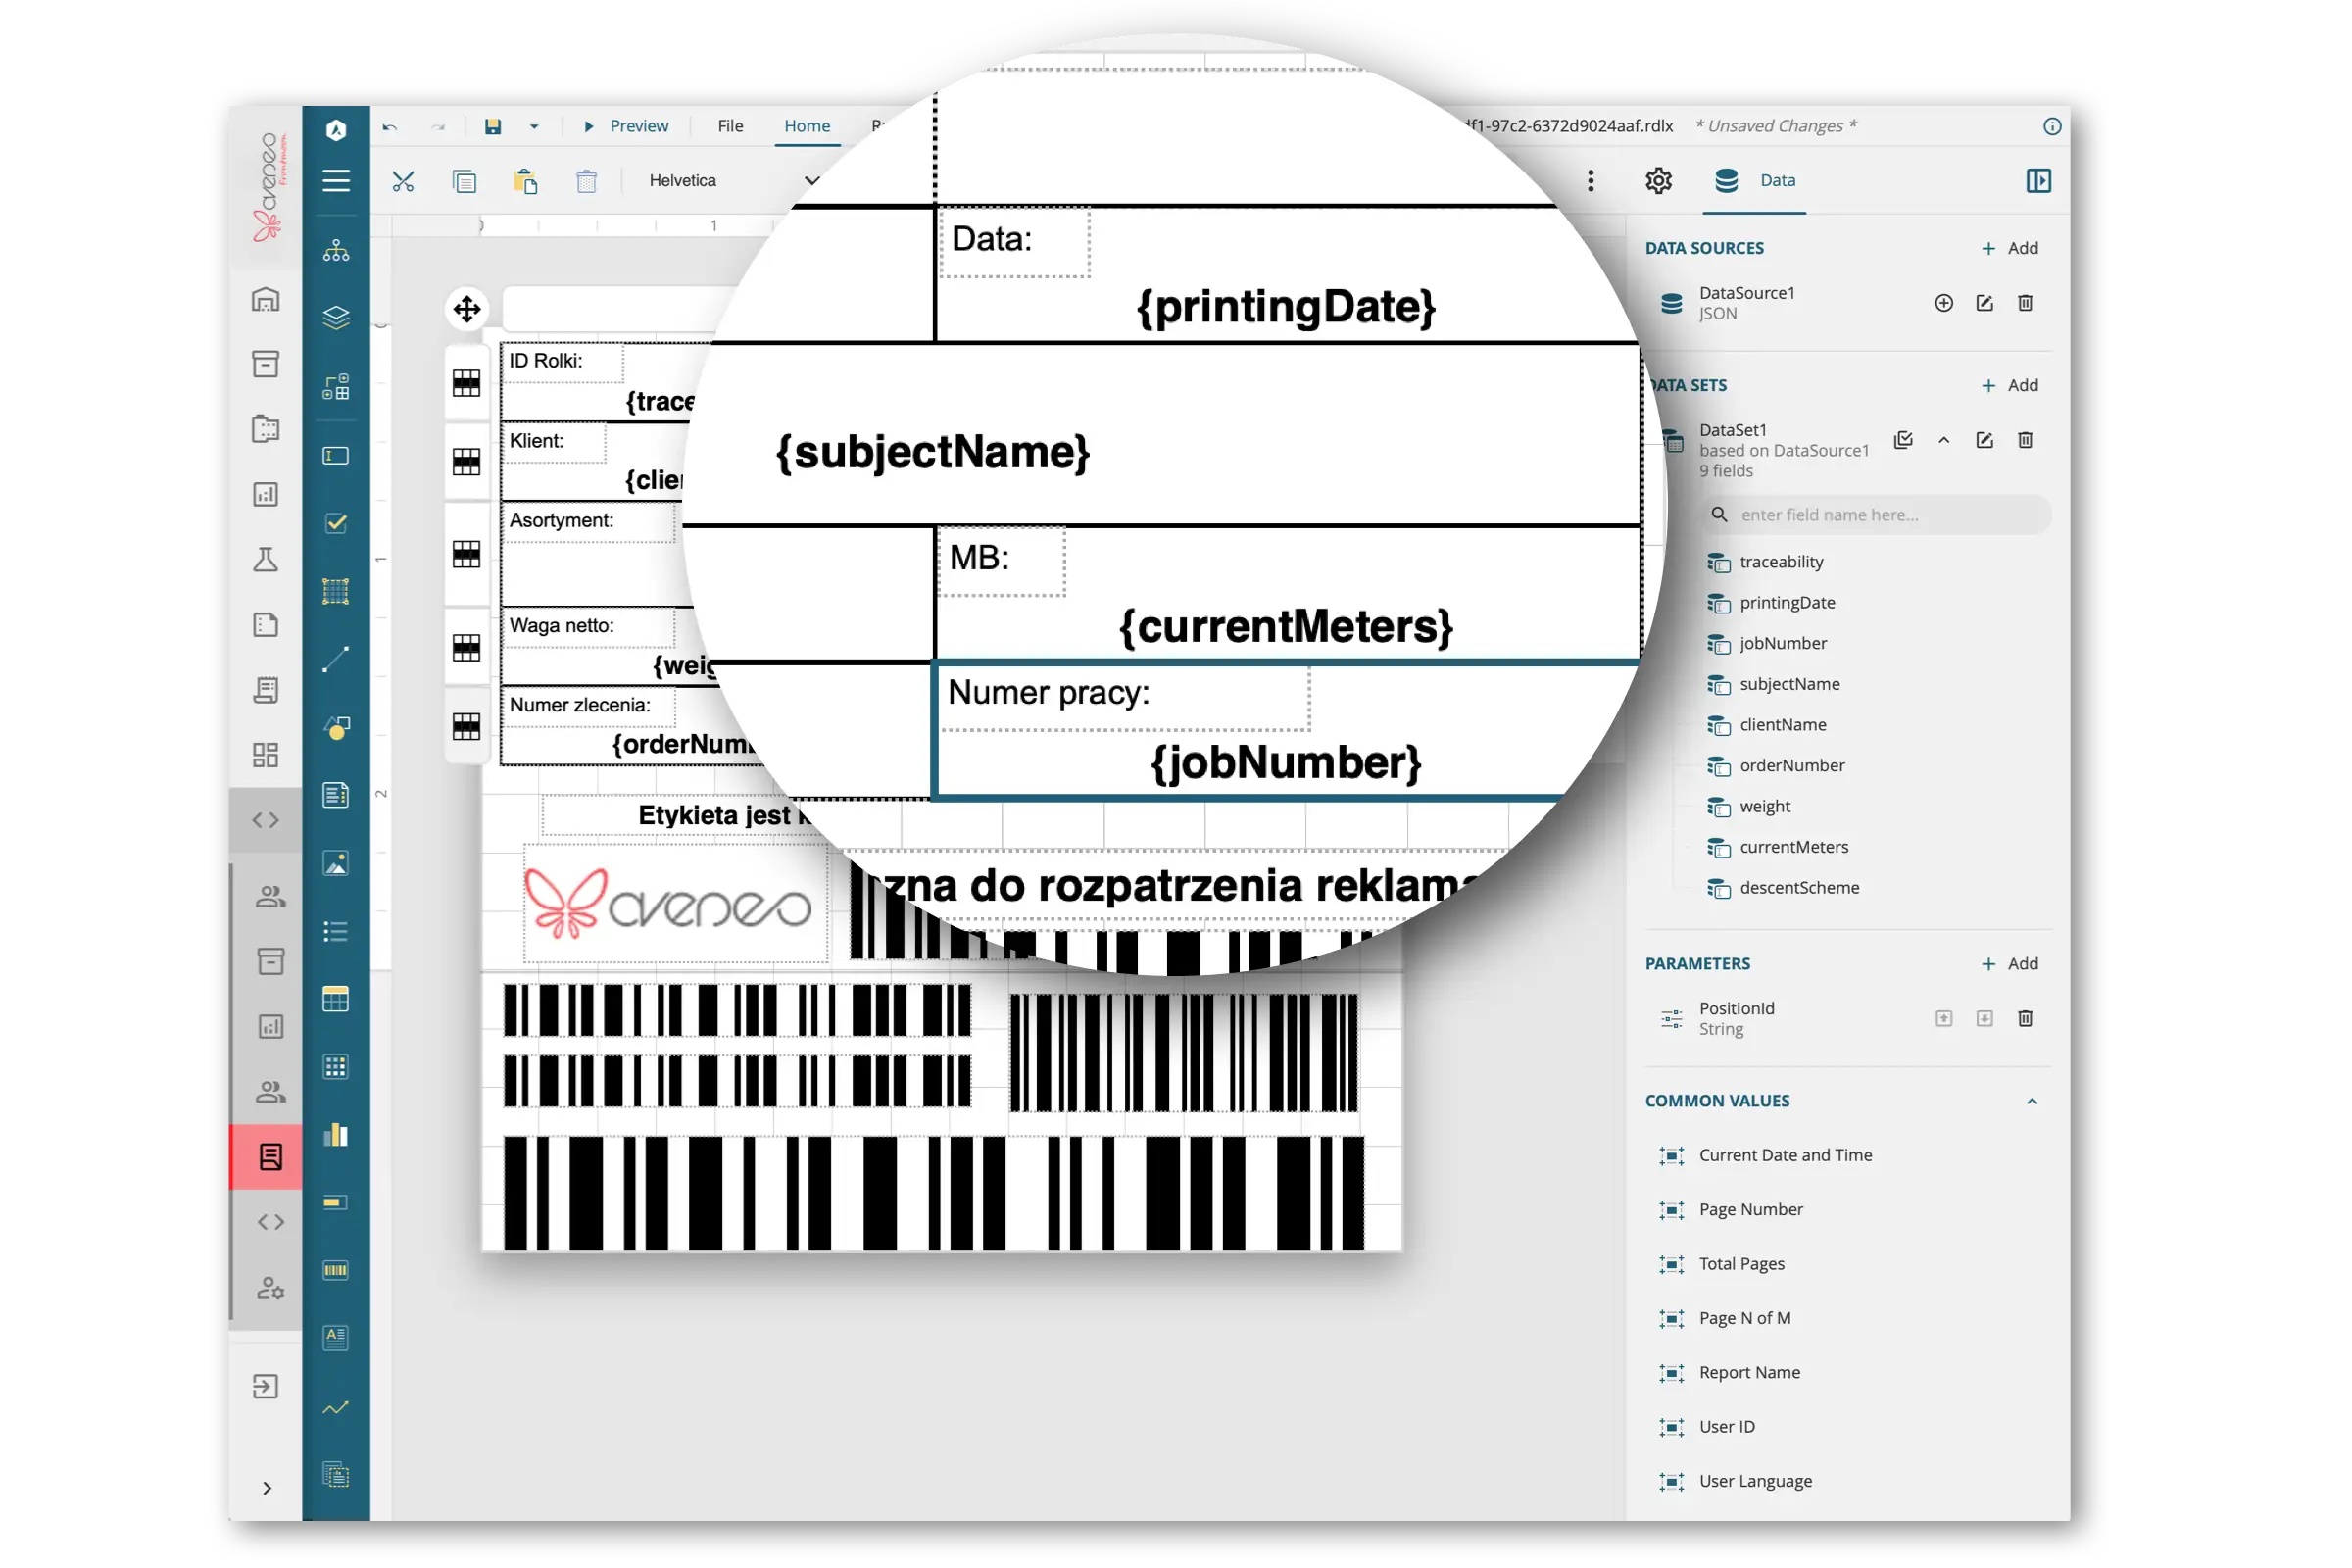This screenshot has width=2352, height=1568.
Task: Collapse the Common Values section
Action: pyautogui.click(x=2031, y=1101)
